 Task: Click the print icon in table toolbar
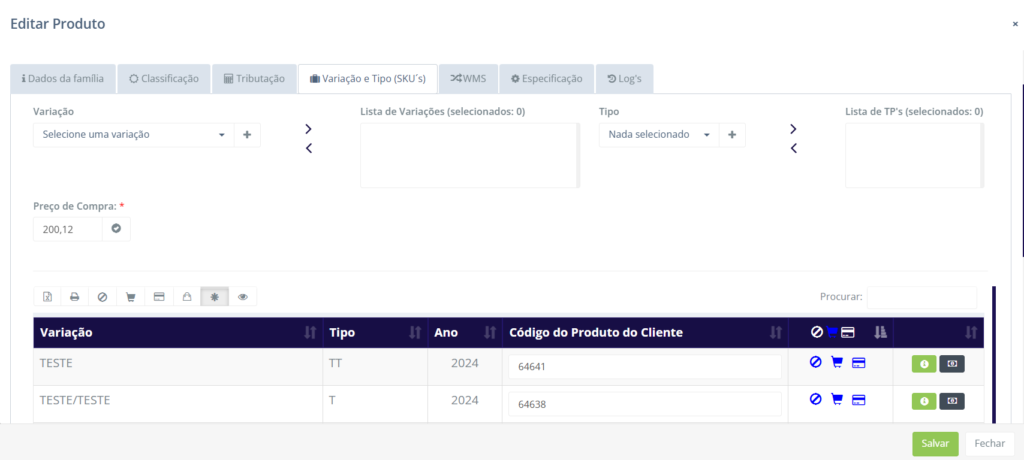point(74,297)
